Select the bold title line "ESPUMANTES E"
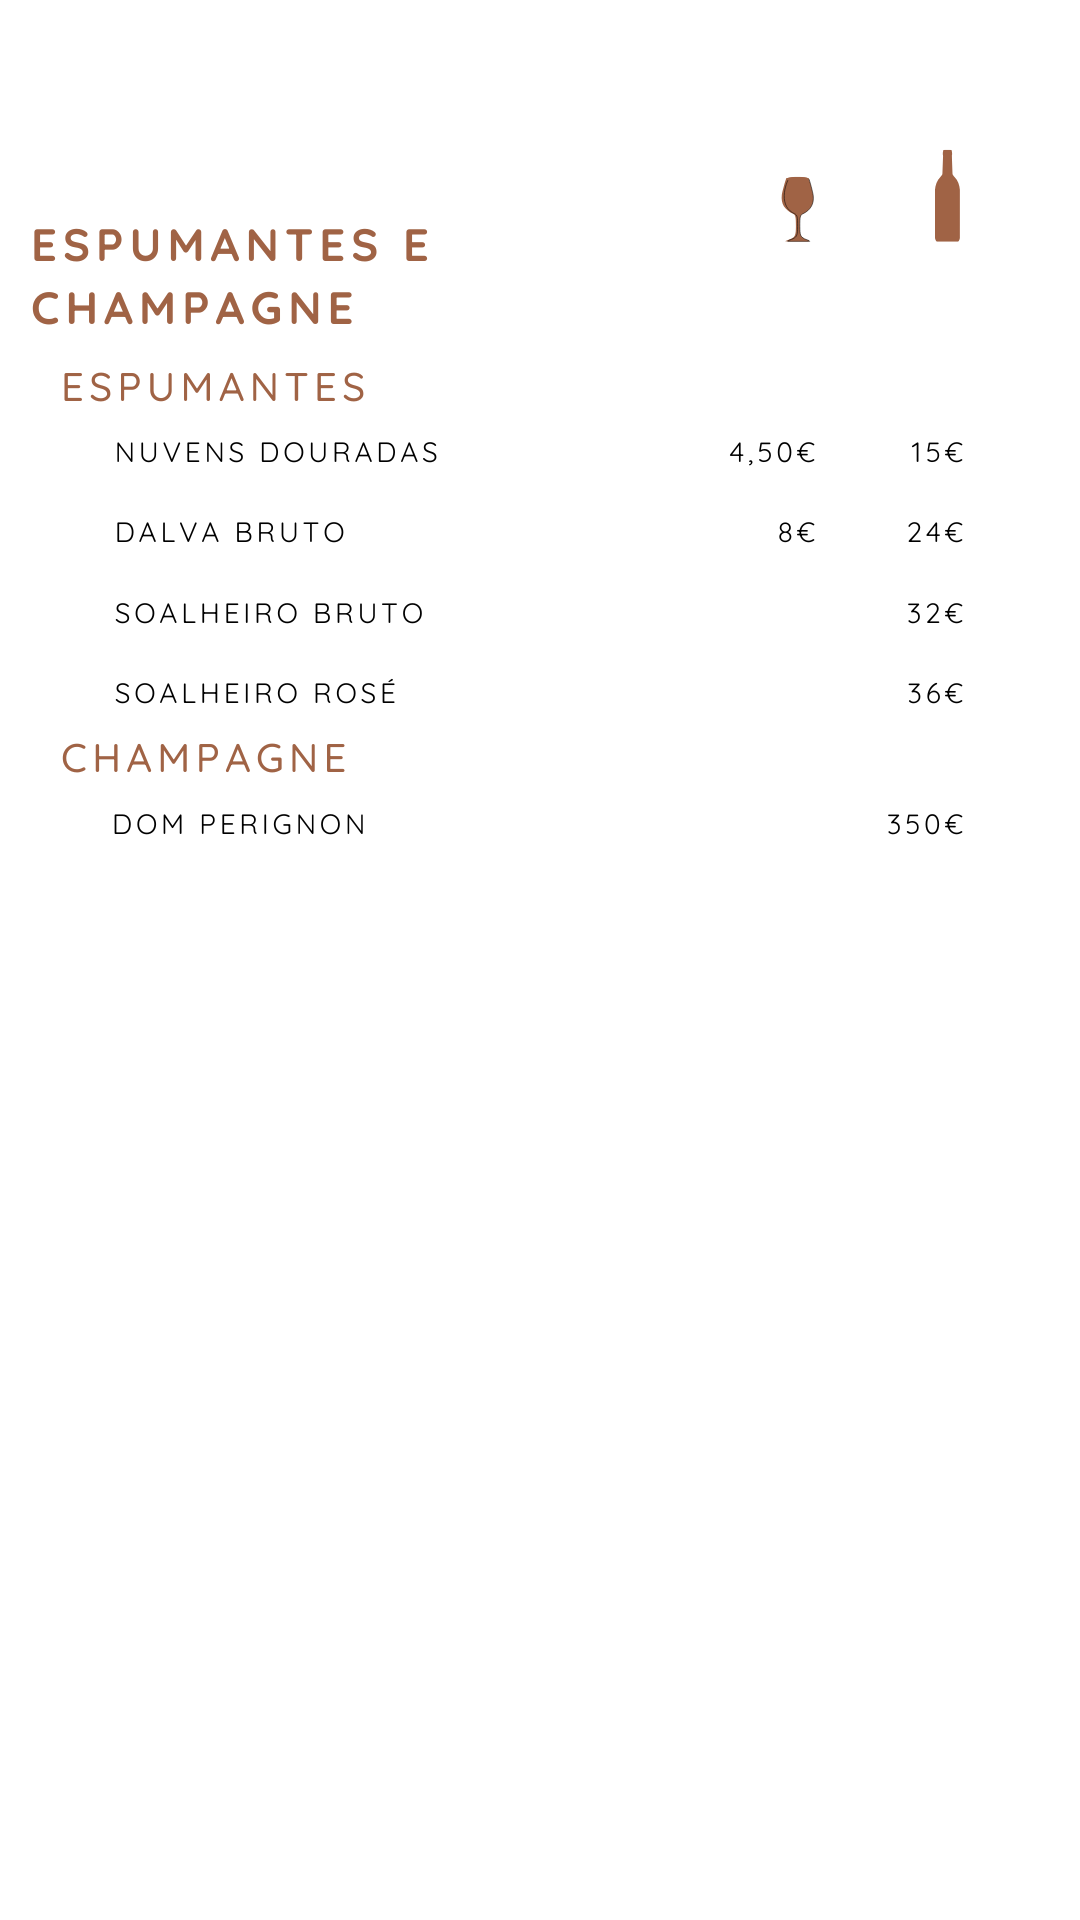 click(x=231, y=246)
